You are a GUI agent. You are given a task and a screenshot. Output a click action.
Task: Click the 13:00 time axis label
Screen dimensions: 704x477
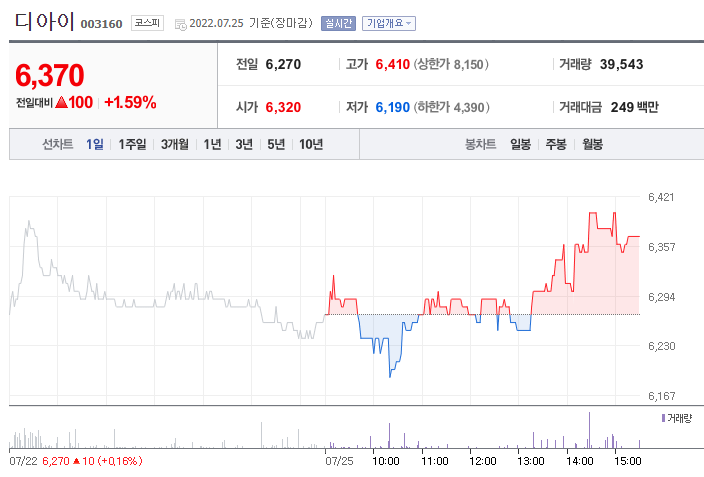[x=531, y=461]
